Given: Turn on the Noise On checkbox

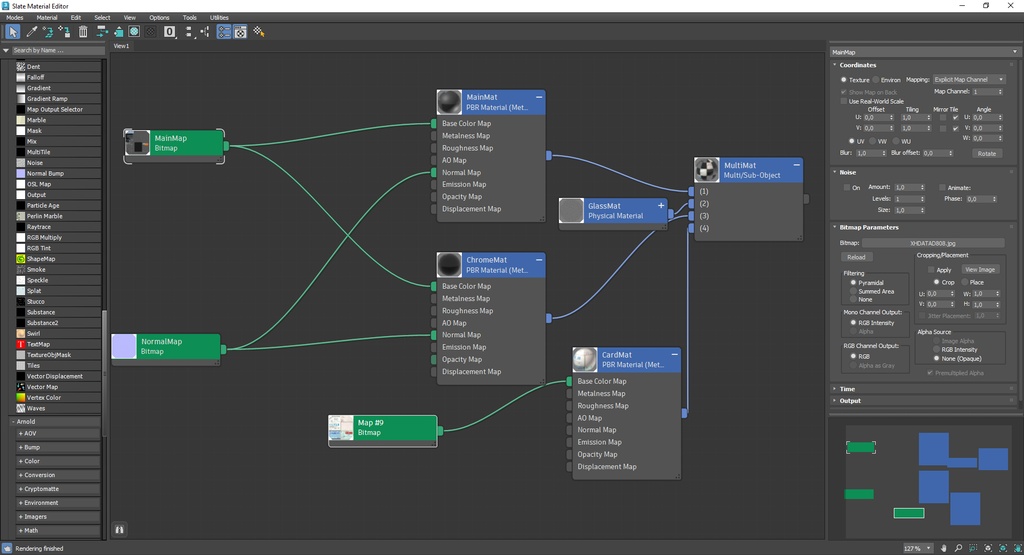Looking at the screenshot, I should [845, 187].
